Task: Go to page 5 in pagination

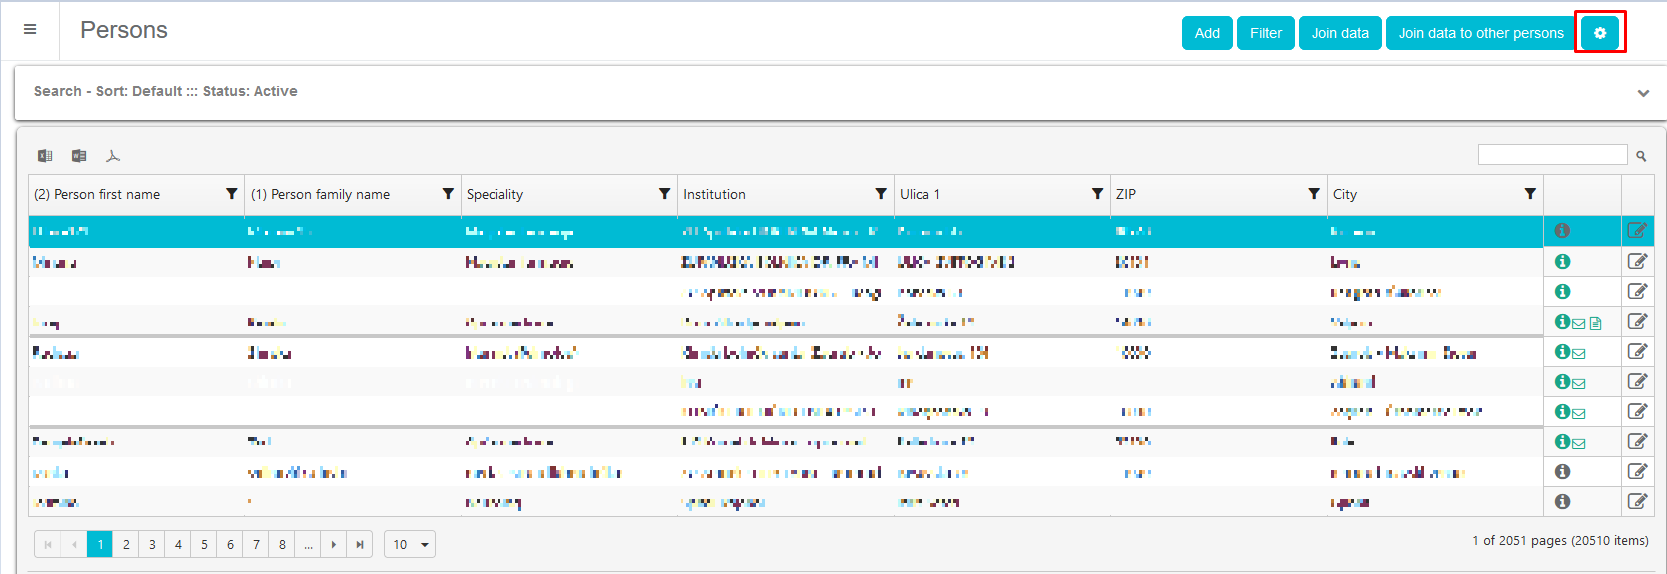Action: [x=204, y=544]
